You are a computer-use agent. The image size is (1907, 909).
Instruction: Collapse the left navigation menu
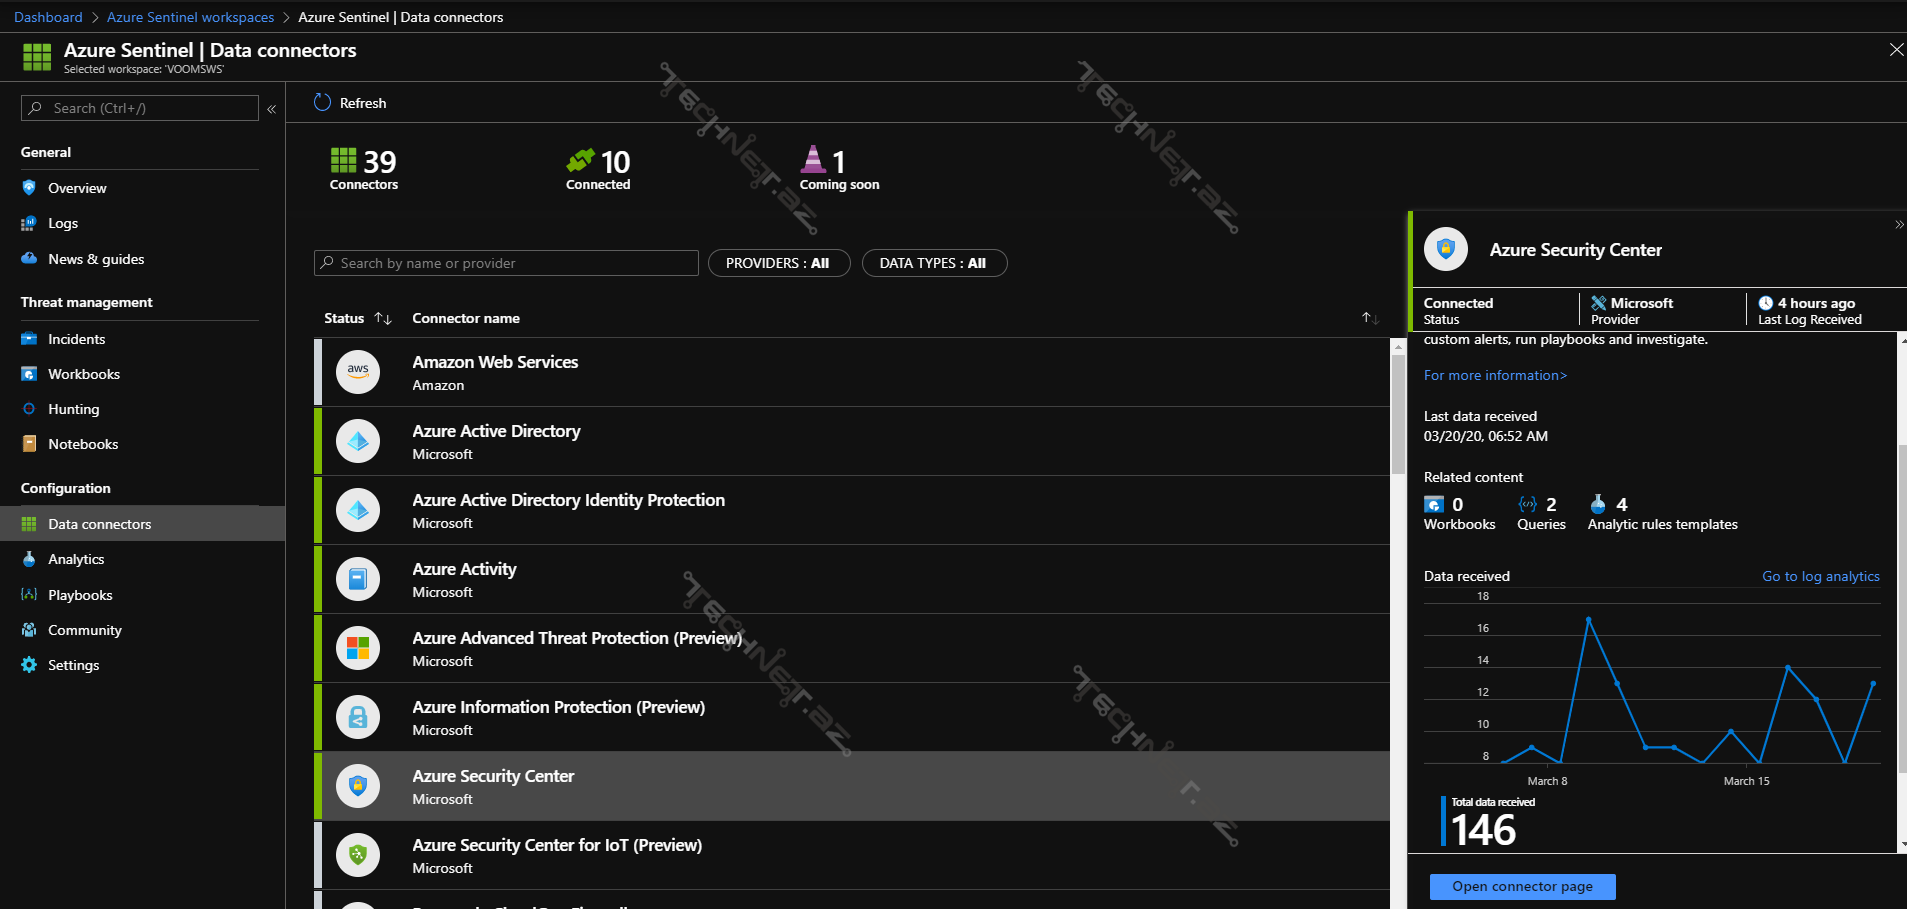pyautogui.click(x=271, y=109)
